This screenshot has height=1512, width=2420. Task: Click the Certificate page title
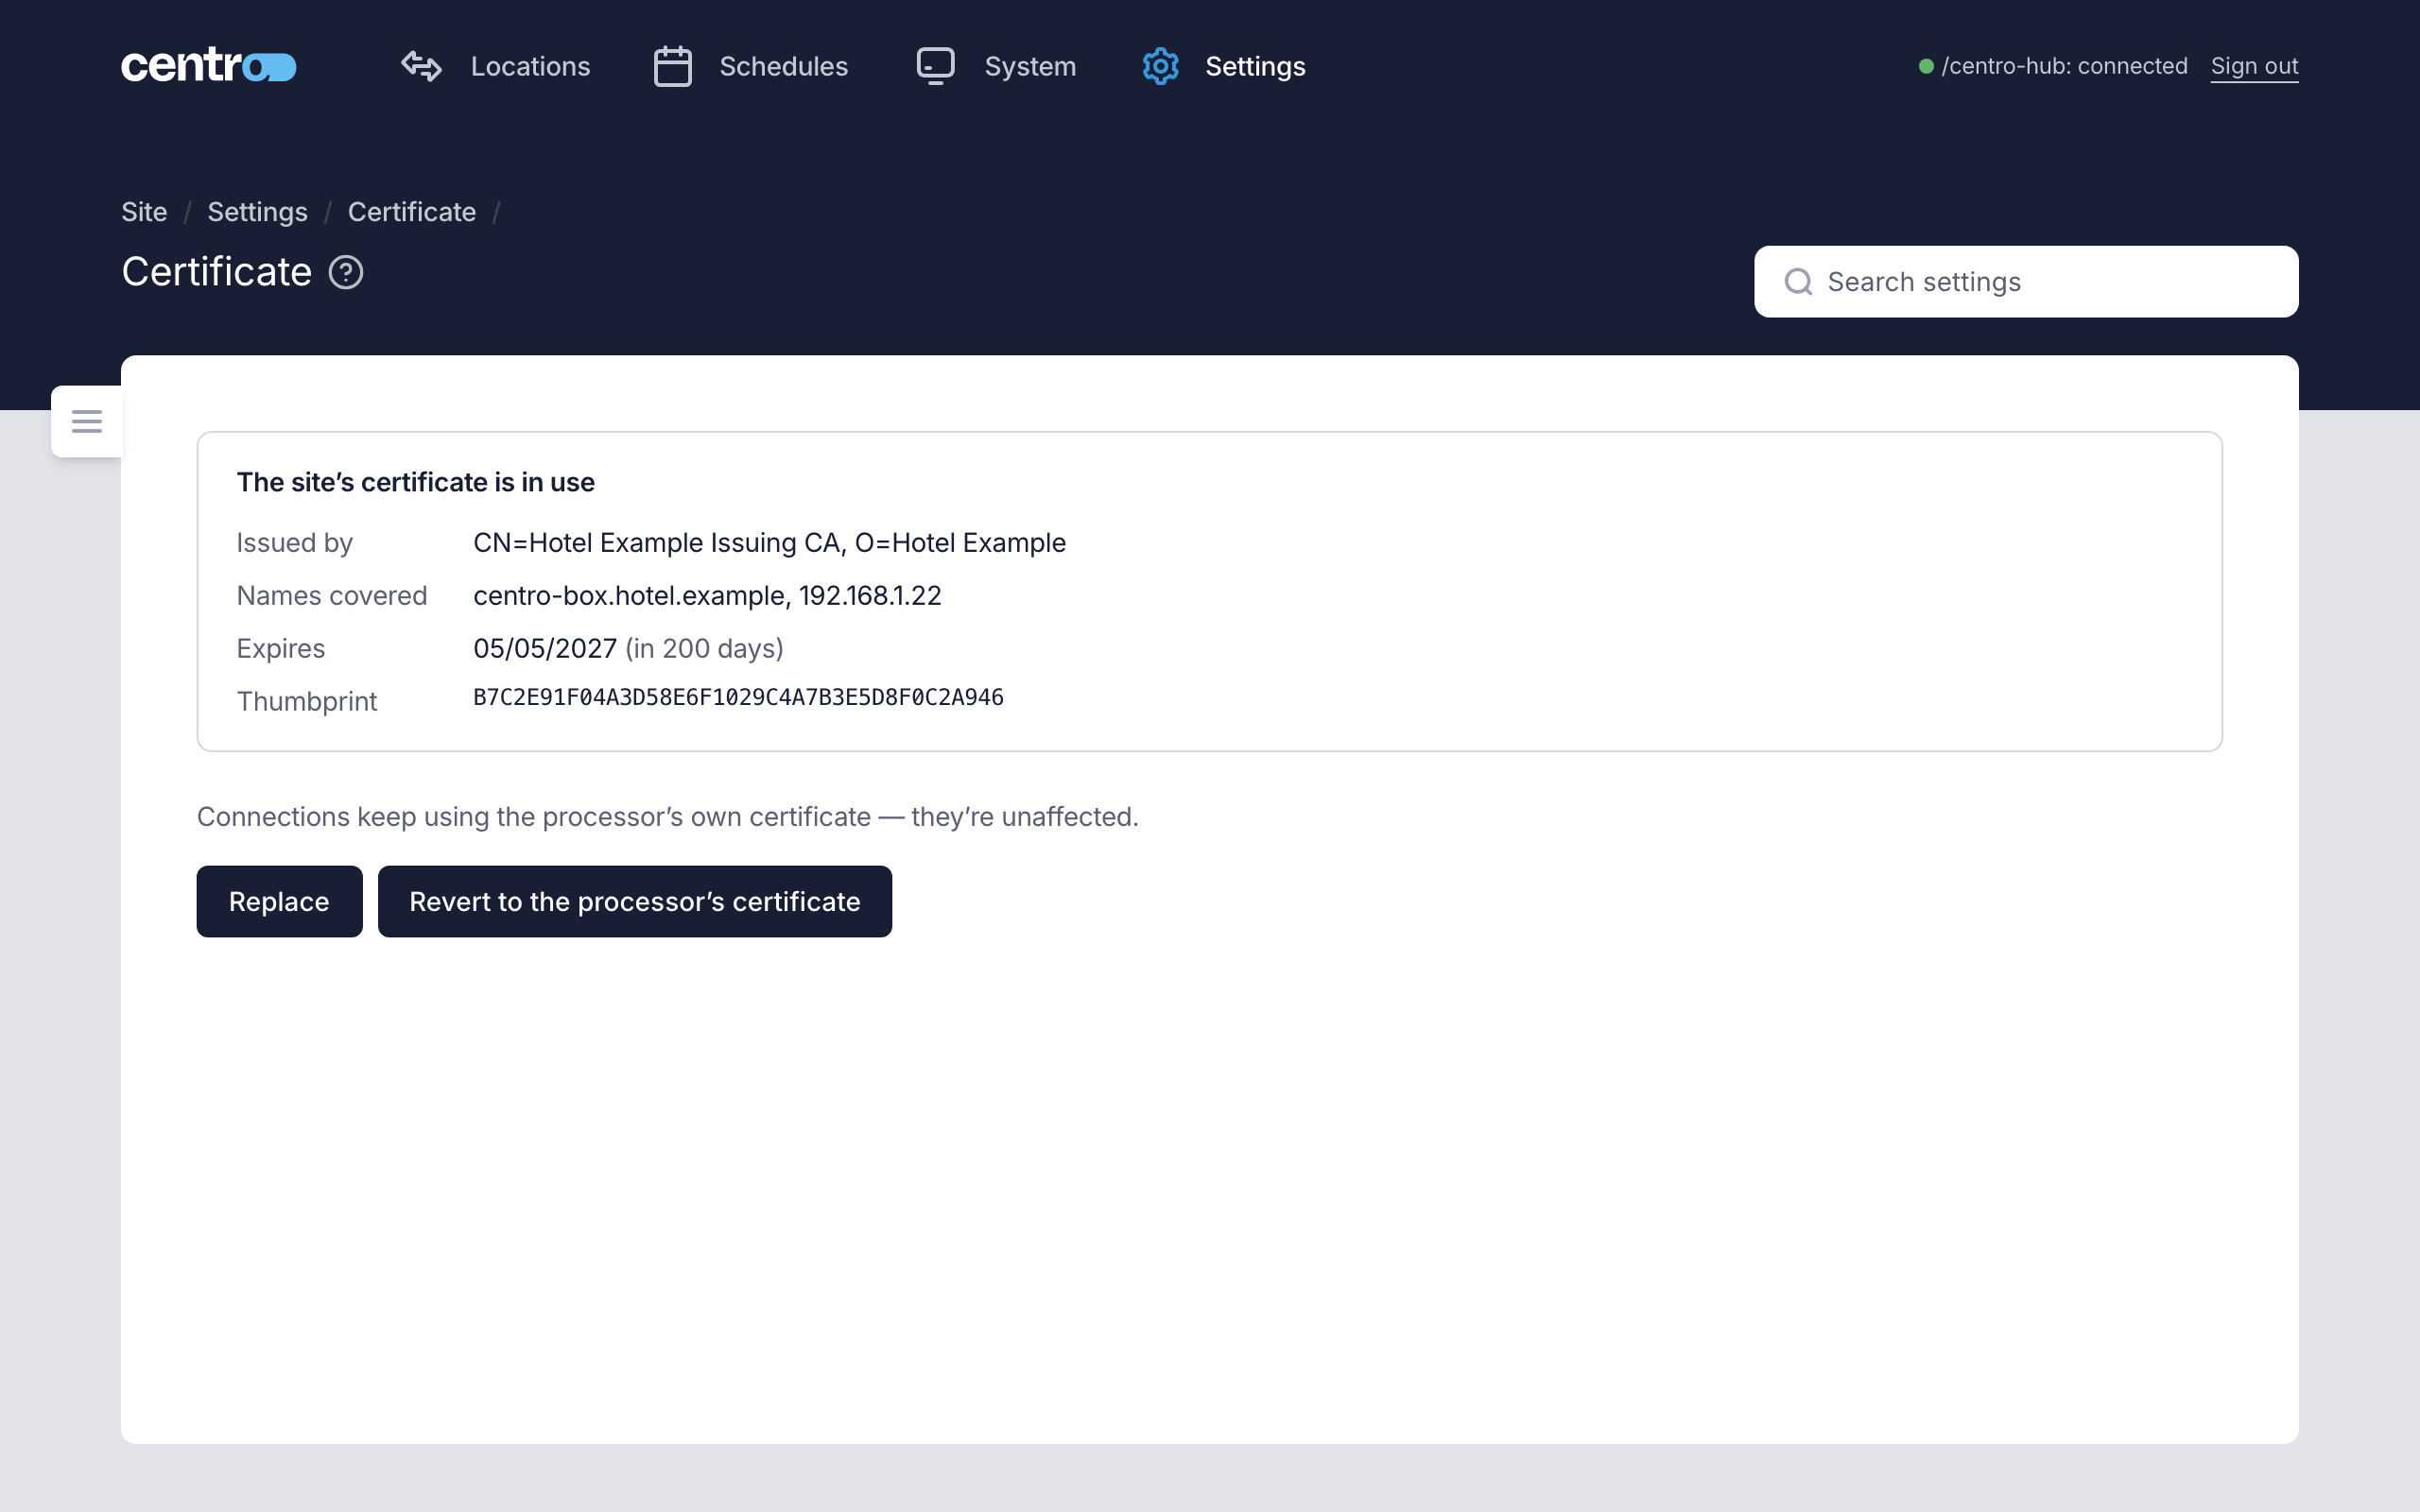[x=217, y=272]
